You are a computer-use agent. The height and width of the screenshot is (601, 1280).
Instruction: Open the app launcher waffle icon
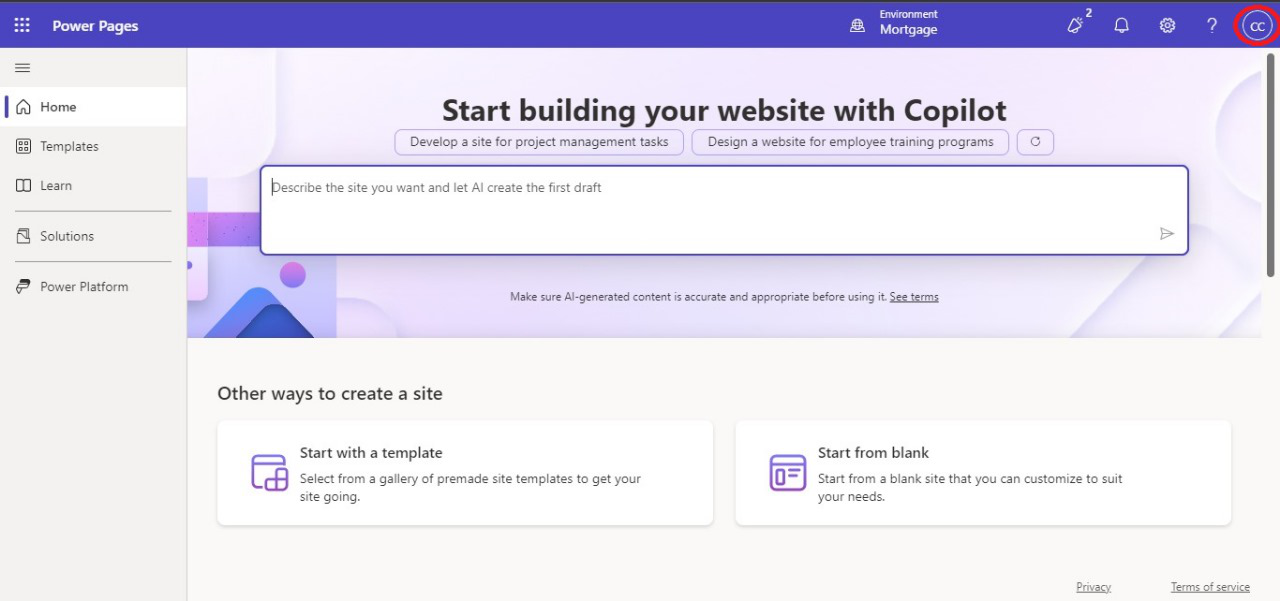(x=22, y=26)
